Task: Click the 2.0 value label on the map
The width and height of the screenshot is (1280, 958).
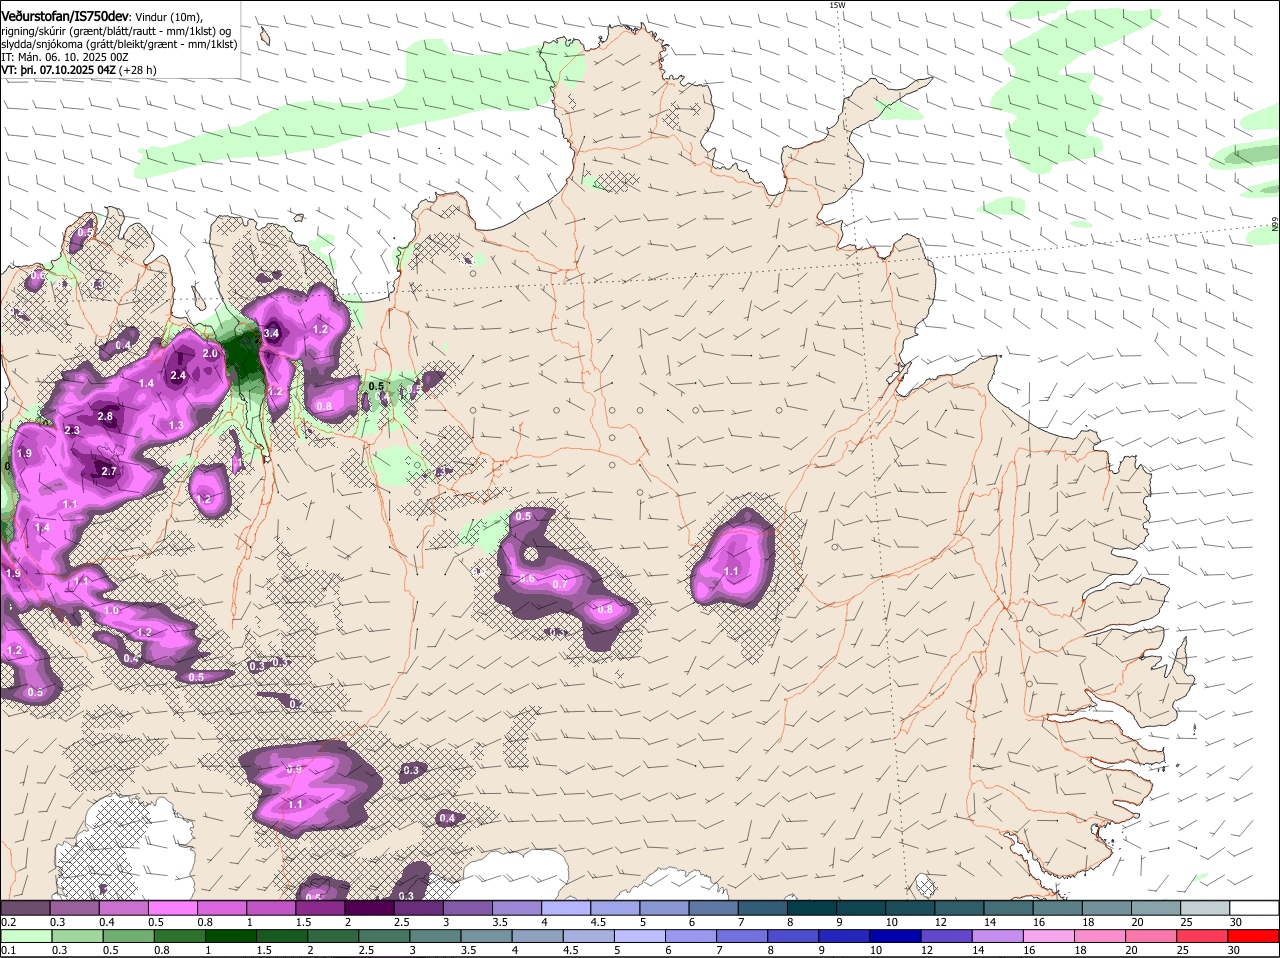Action: 210,354
